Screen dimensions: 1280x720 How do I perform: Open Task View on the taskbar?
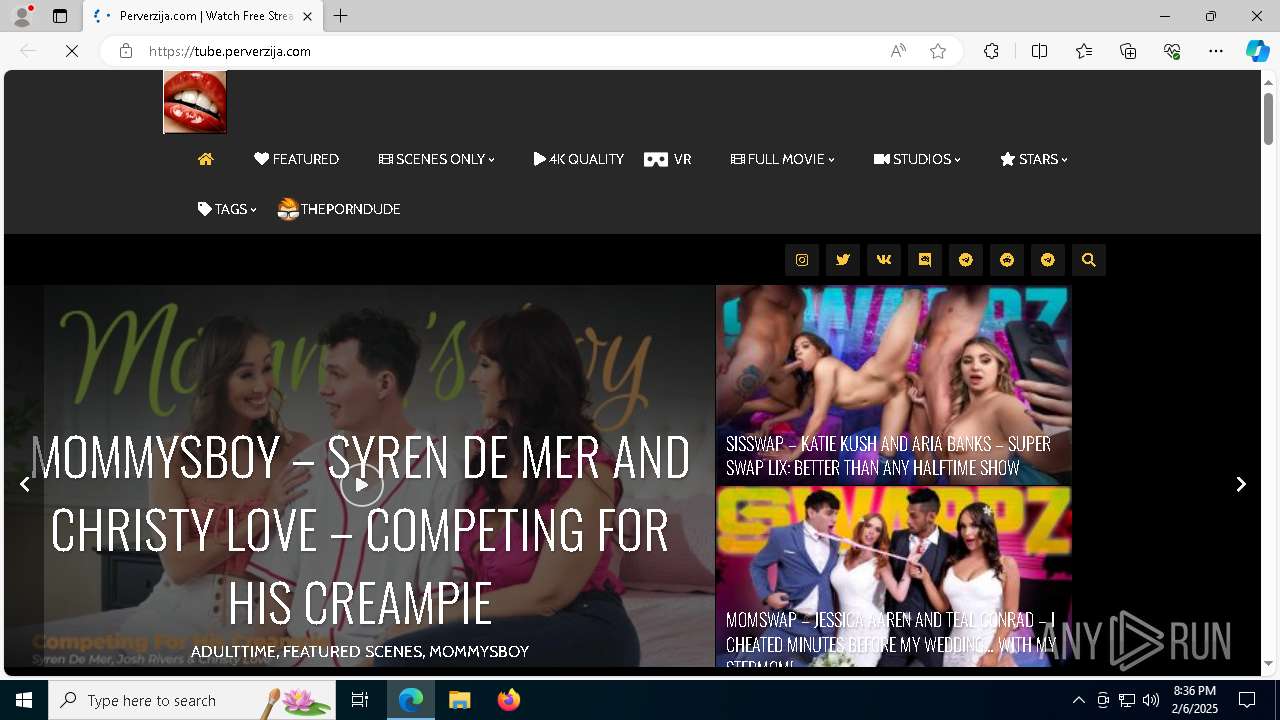tap(360, 700)
